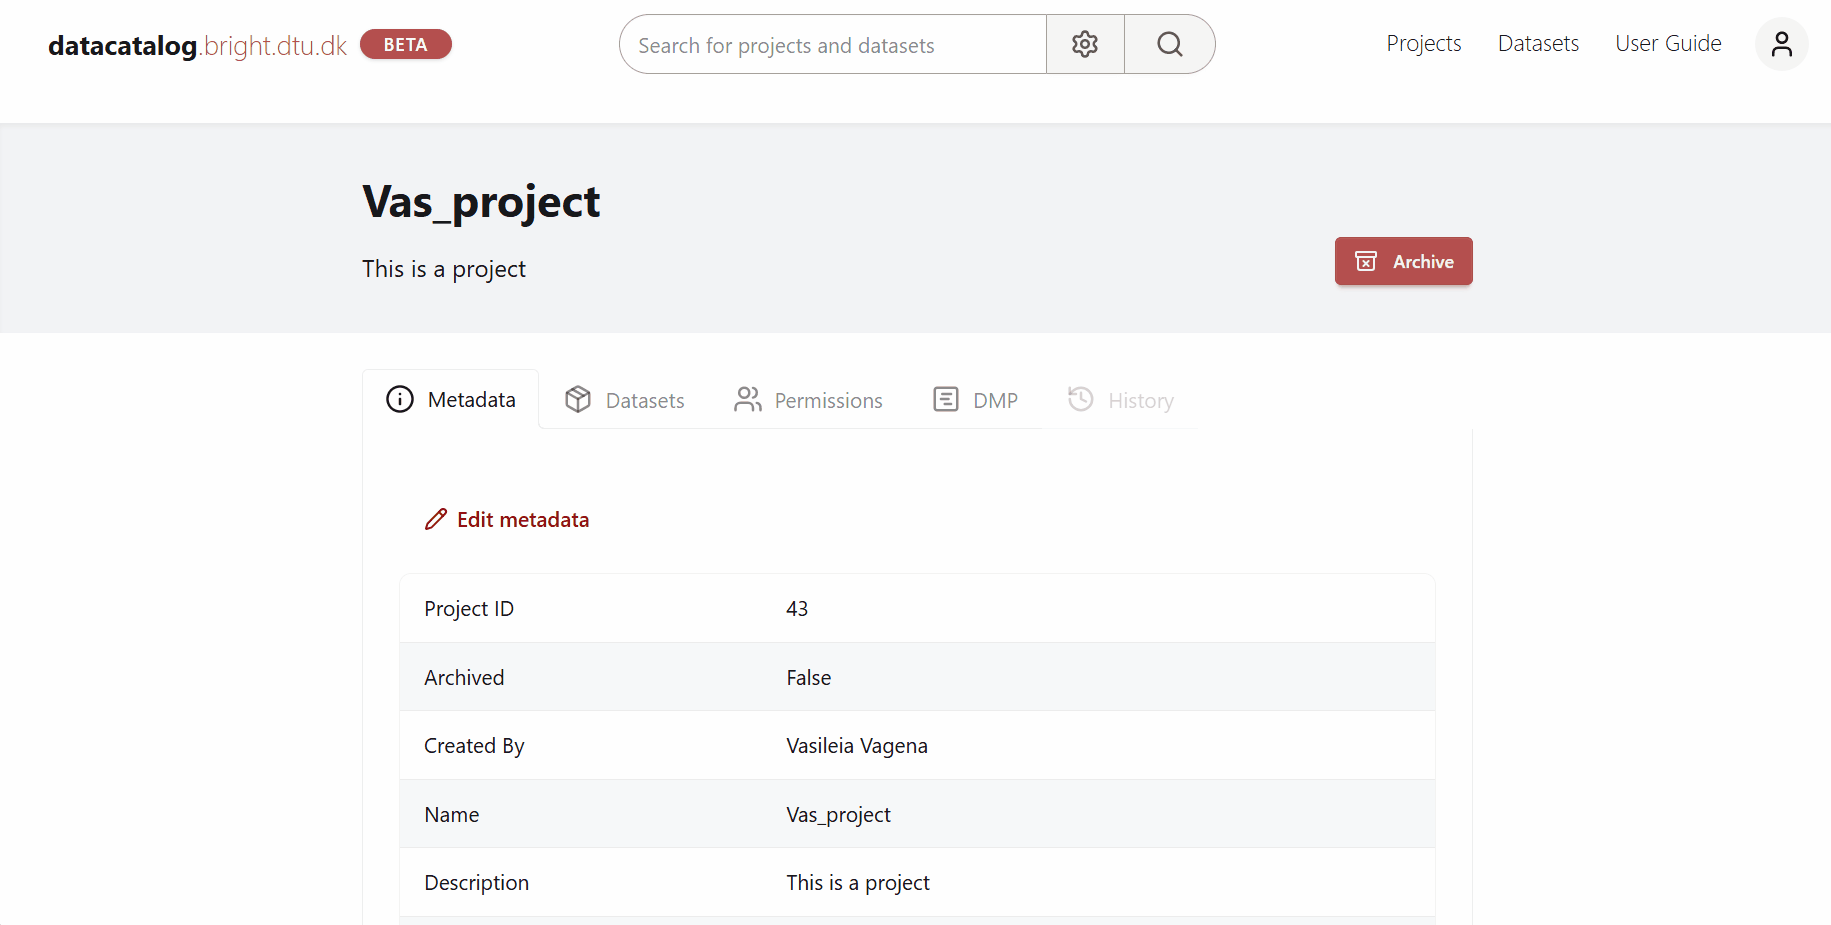
Task: Open the Permissions tab
Action: [828, 401]
